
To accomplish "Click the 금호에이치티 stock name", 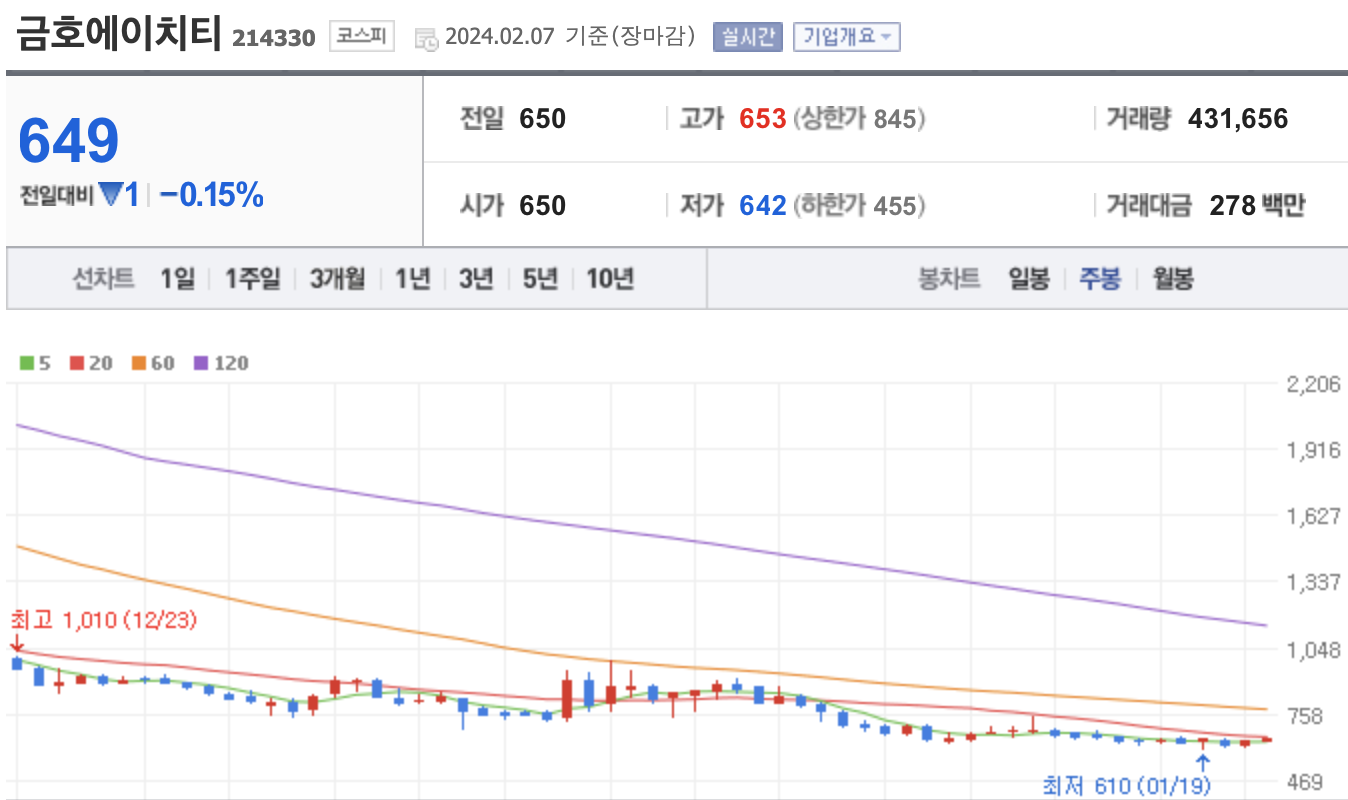I will pos(118,34).
